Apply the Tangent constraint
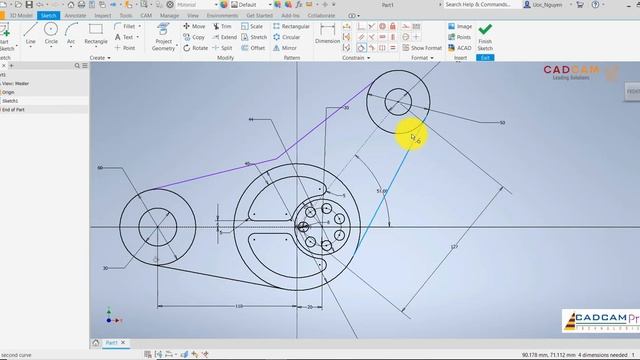This screenshot has height=360, width=640. 362,48
